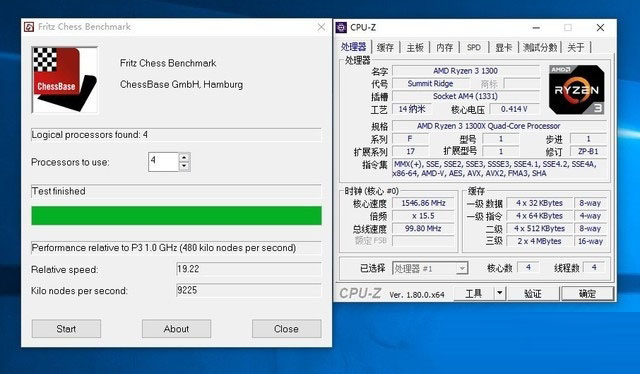Increase Processors to use with up arrow
The image size is (640, 374).
184,157
